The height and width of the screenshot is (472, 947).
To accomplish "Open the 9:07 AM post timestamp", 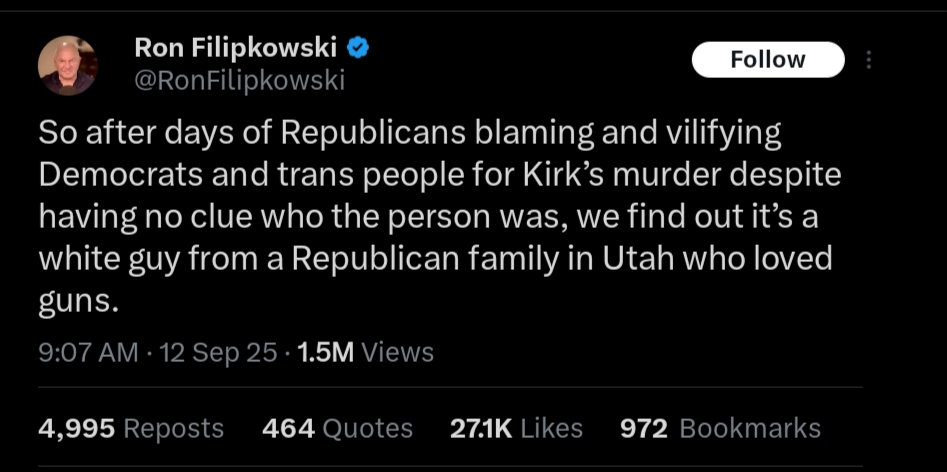I will (x=88, y=352).
